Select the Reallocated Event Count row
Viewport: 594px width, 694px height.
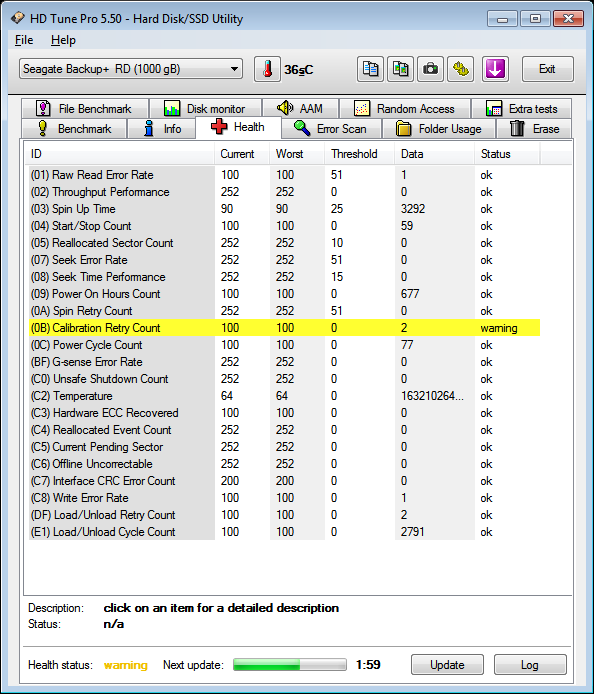point(285,430)
